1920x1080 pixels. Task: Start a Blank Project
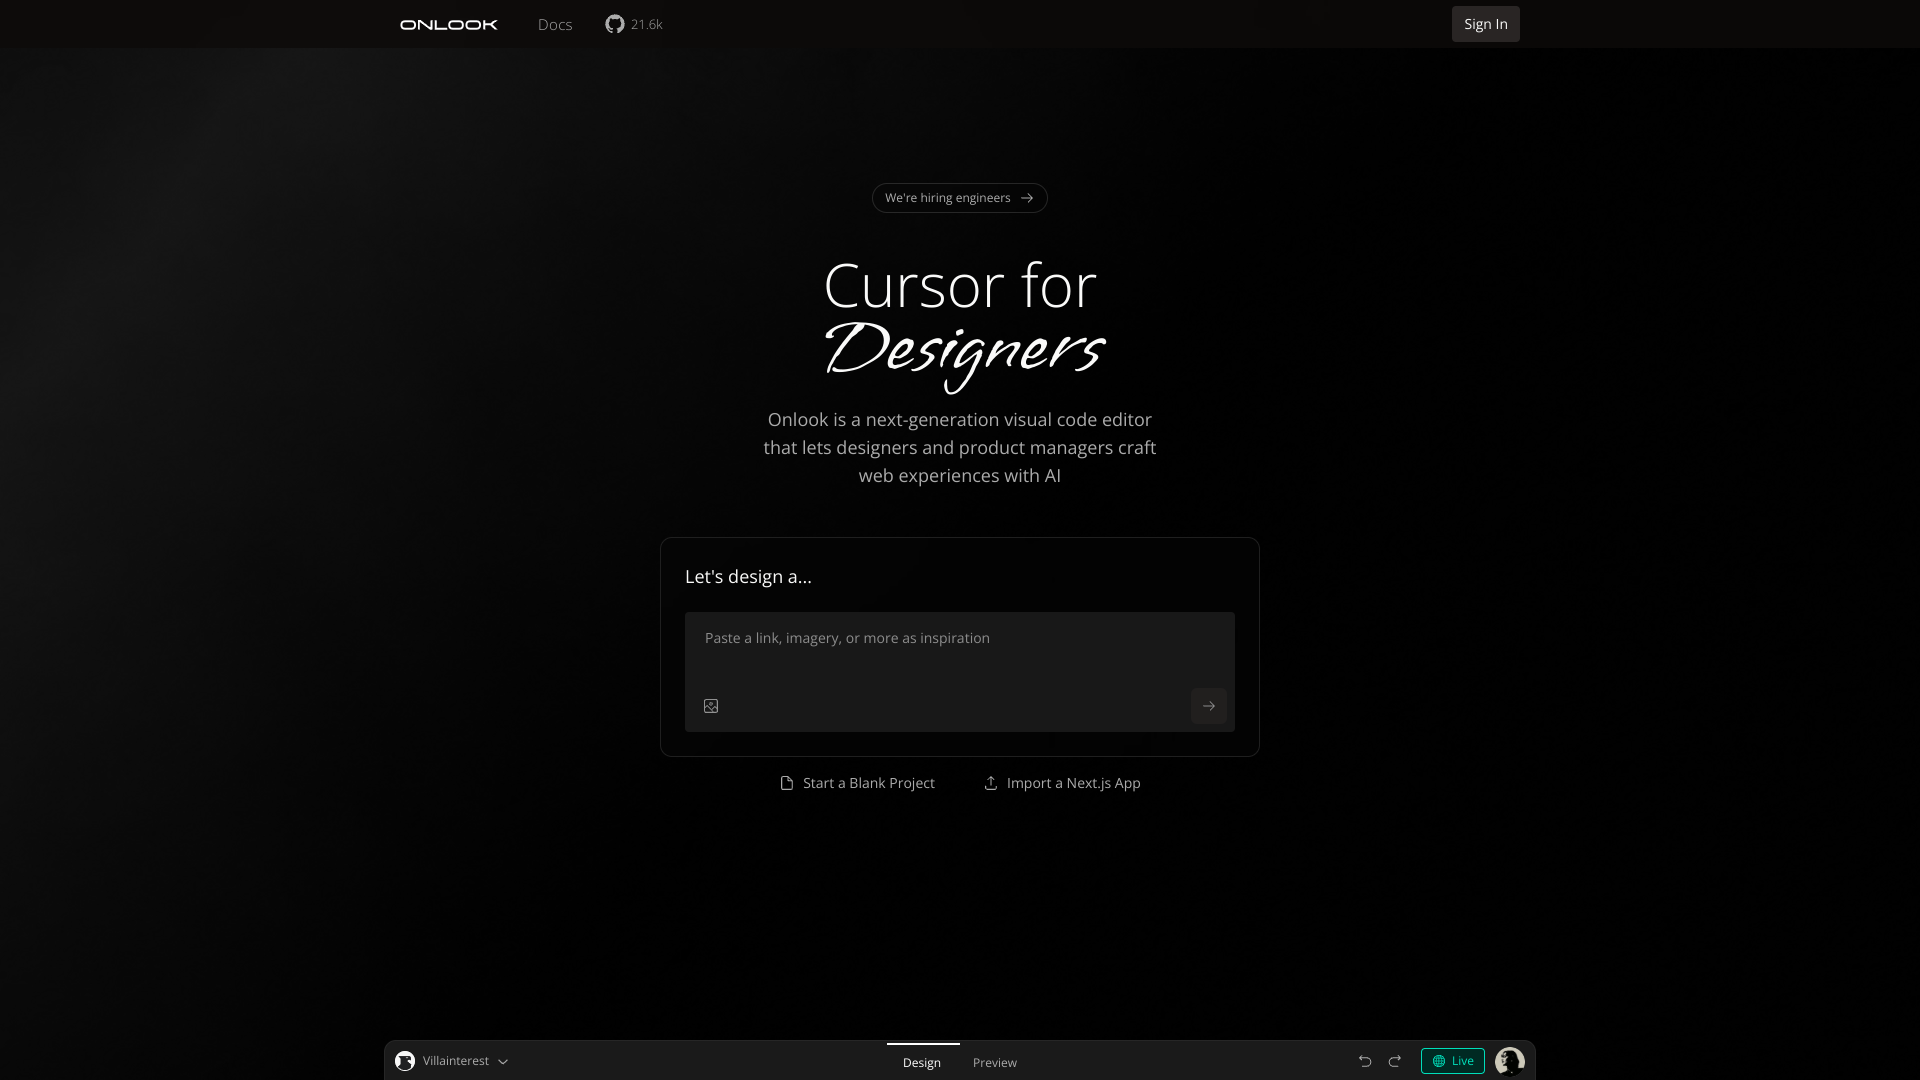[868, 783]
